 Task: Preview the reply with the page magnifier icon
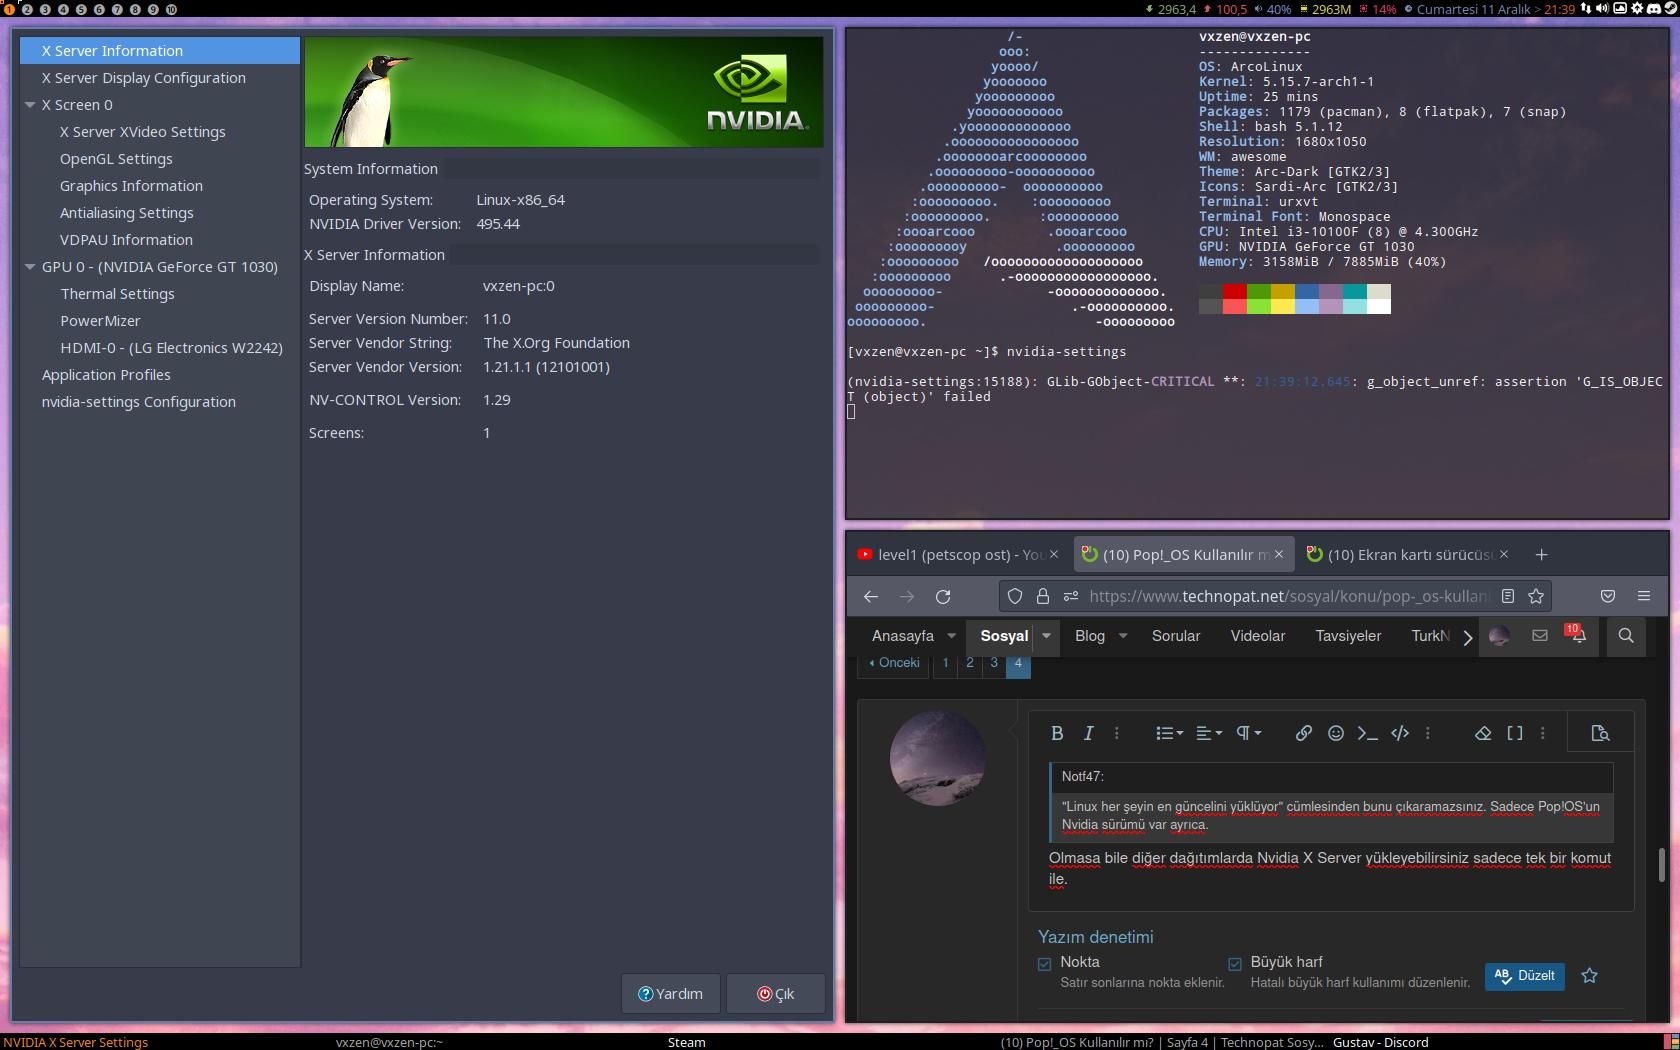click(1600, 733)
